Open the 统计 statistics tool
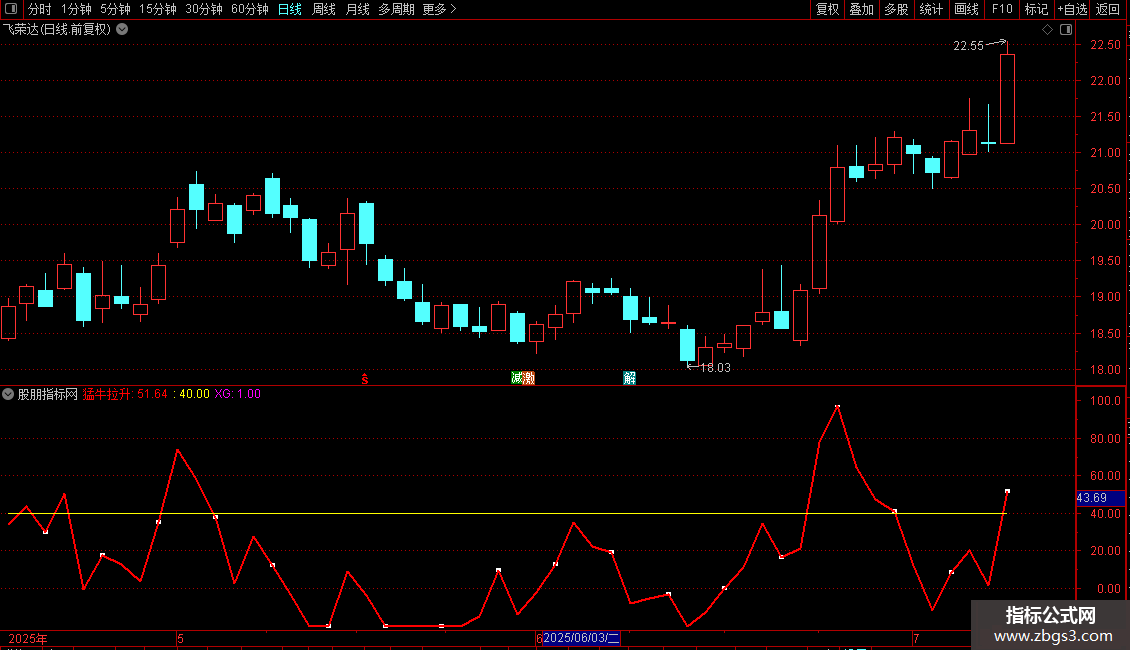This screenshot has height=650, width=1130. point(930,9)
